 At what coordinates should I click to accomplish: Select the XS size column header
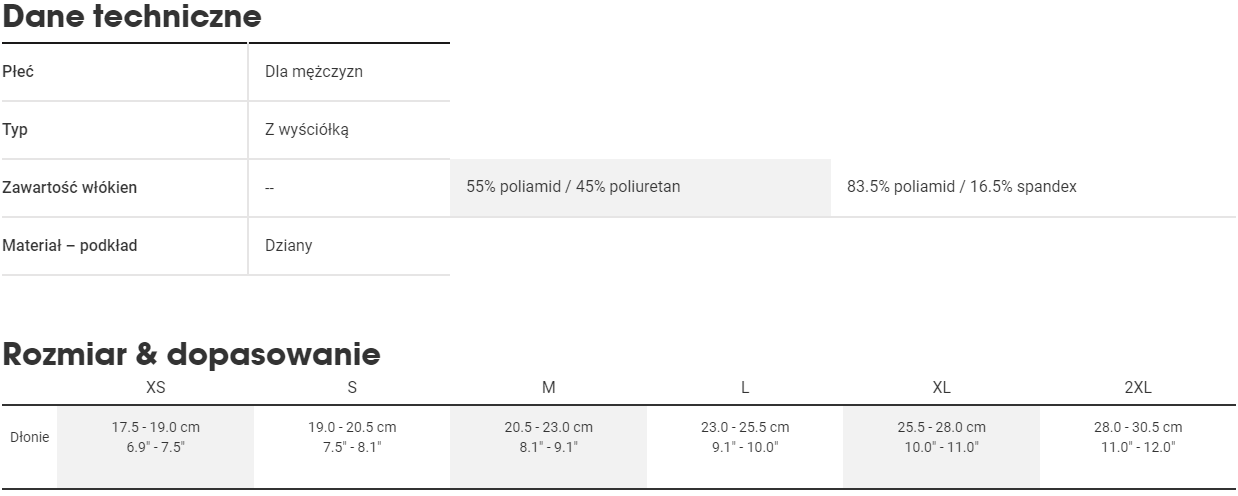[155, 387]
